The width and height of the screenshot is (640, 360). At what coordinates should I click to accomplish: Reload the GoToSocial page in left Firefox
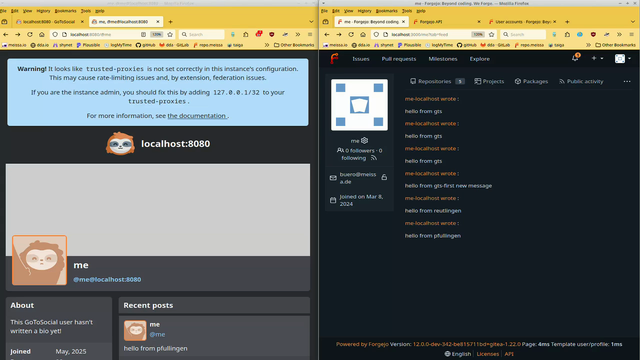tap(29, 35)
